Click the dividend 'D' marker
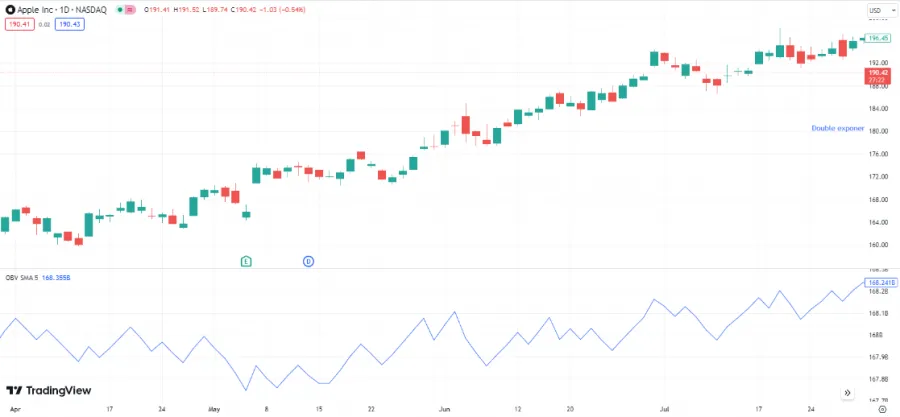The height and width of the screenshot is (417, 900). pos(308,261)
